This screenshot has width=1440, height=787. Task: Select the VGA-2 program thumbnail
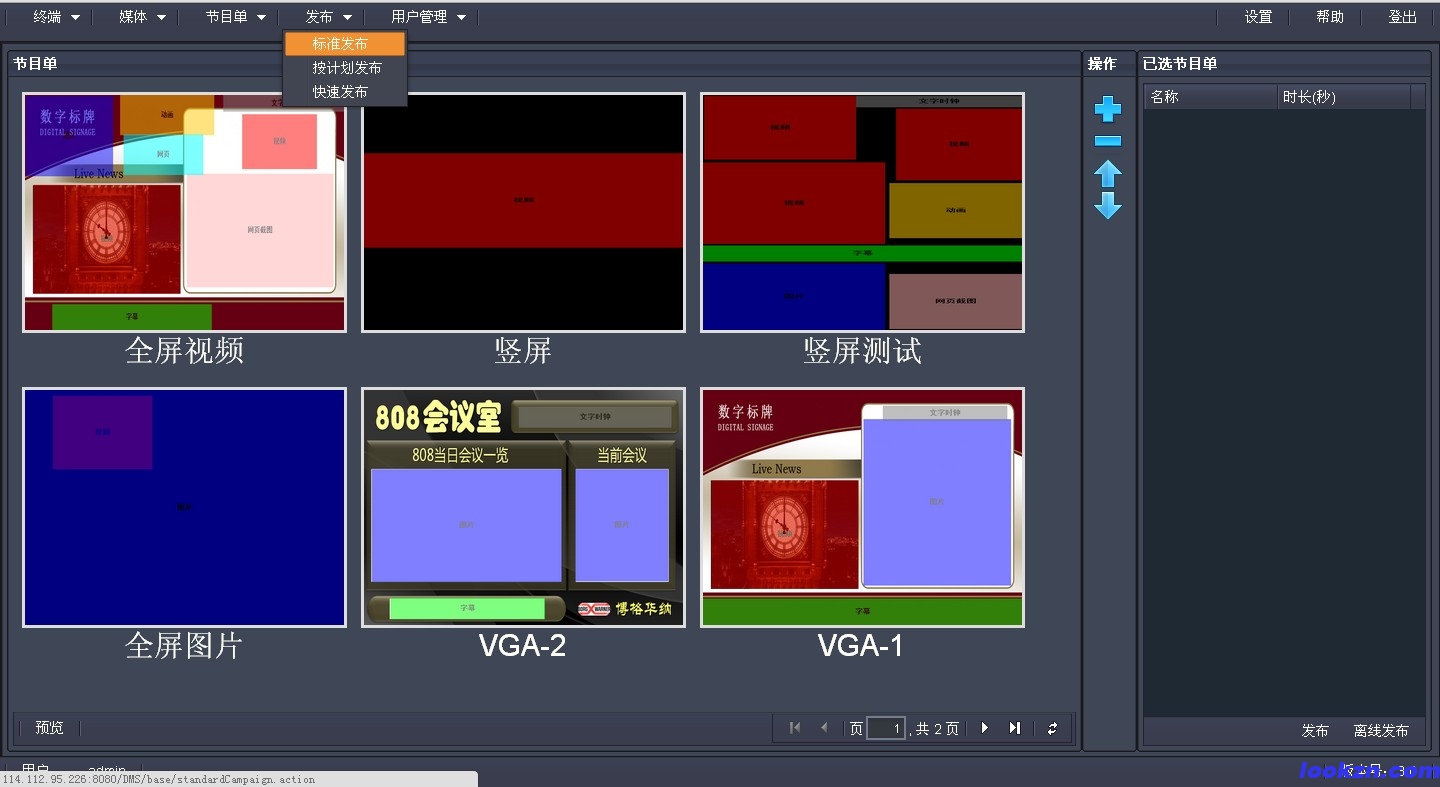pyautogui.click(x=523, y=507)
